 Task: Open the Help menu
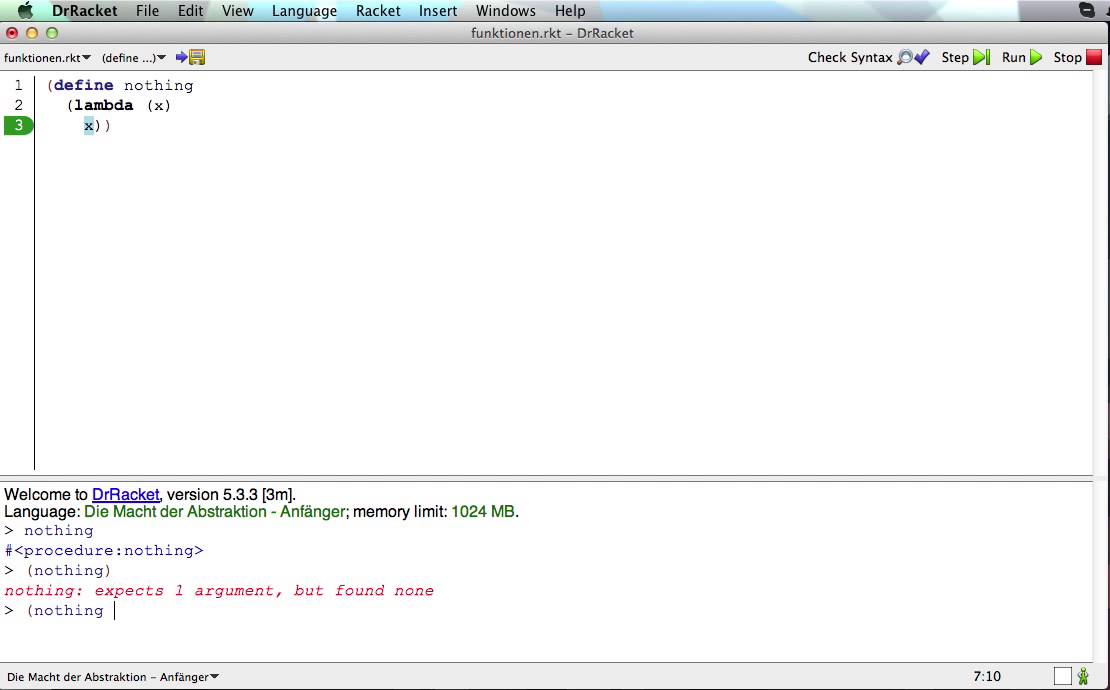click(x=570, y=11)
